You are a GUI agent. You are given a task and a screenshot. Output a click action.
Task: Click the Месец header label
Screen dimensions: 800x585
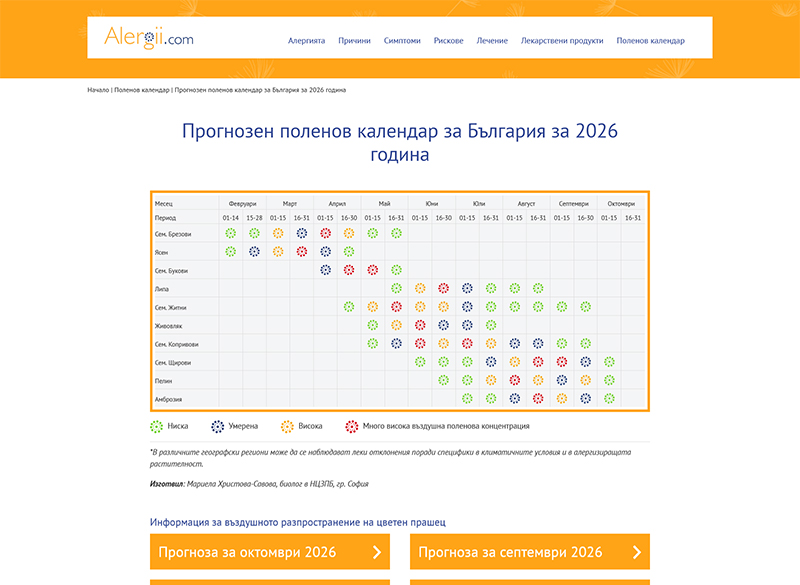click(x=164, y=204)
